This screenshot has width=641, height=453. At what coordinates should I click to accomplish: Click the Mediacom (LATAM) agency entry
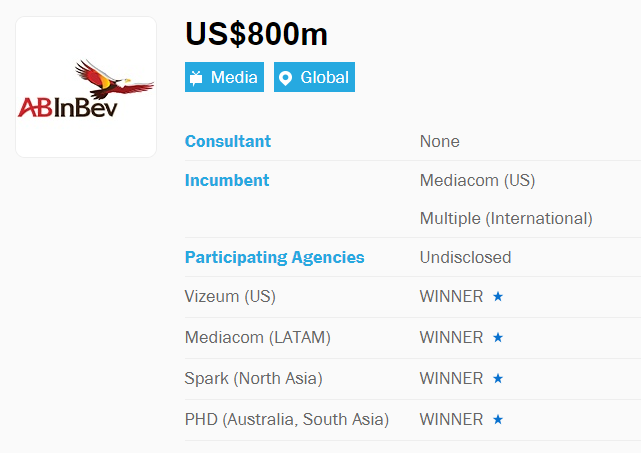pyautogui.click(x=258, y=338)
